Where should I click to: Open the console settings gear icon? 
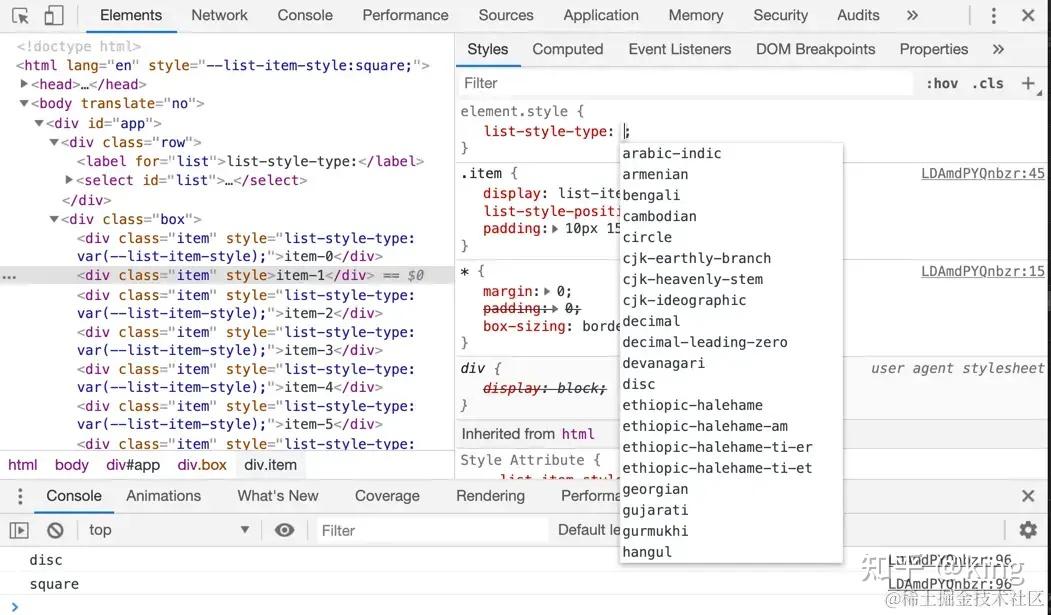click(1028, 529)
